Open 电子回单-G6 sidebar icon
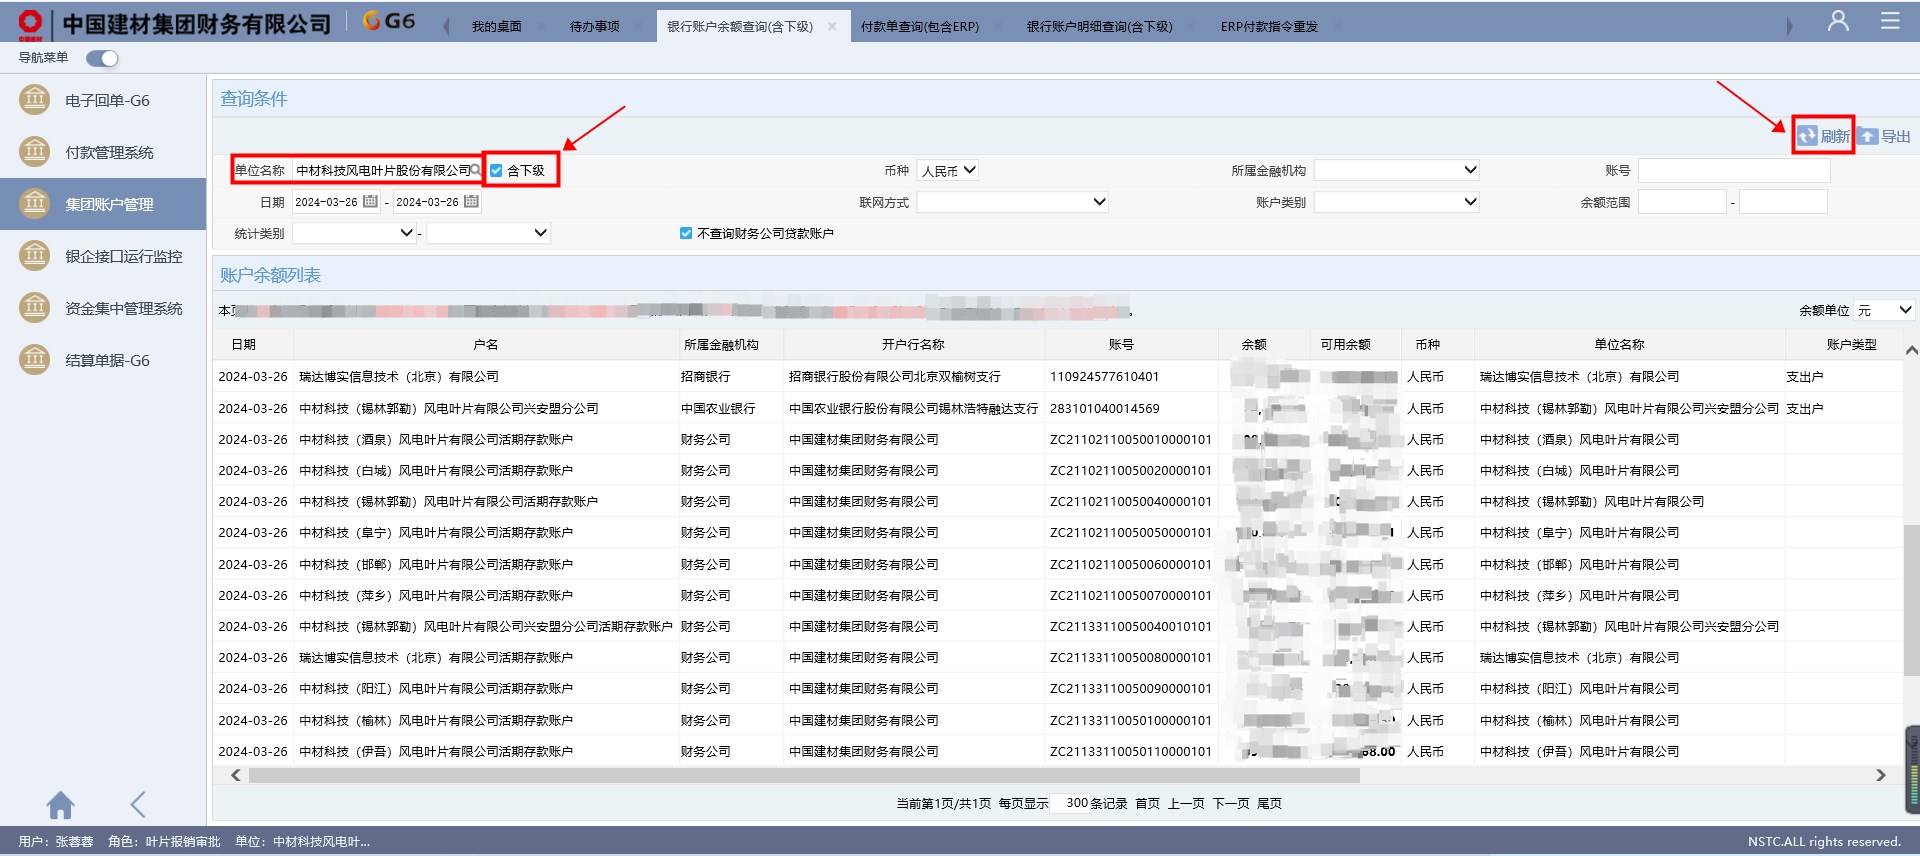This screenshot has width=1920, height=856. coord(35,100)
